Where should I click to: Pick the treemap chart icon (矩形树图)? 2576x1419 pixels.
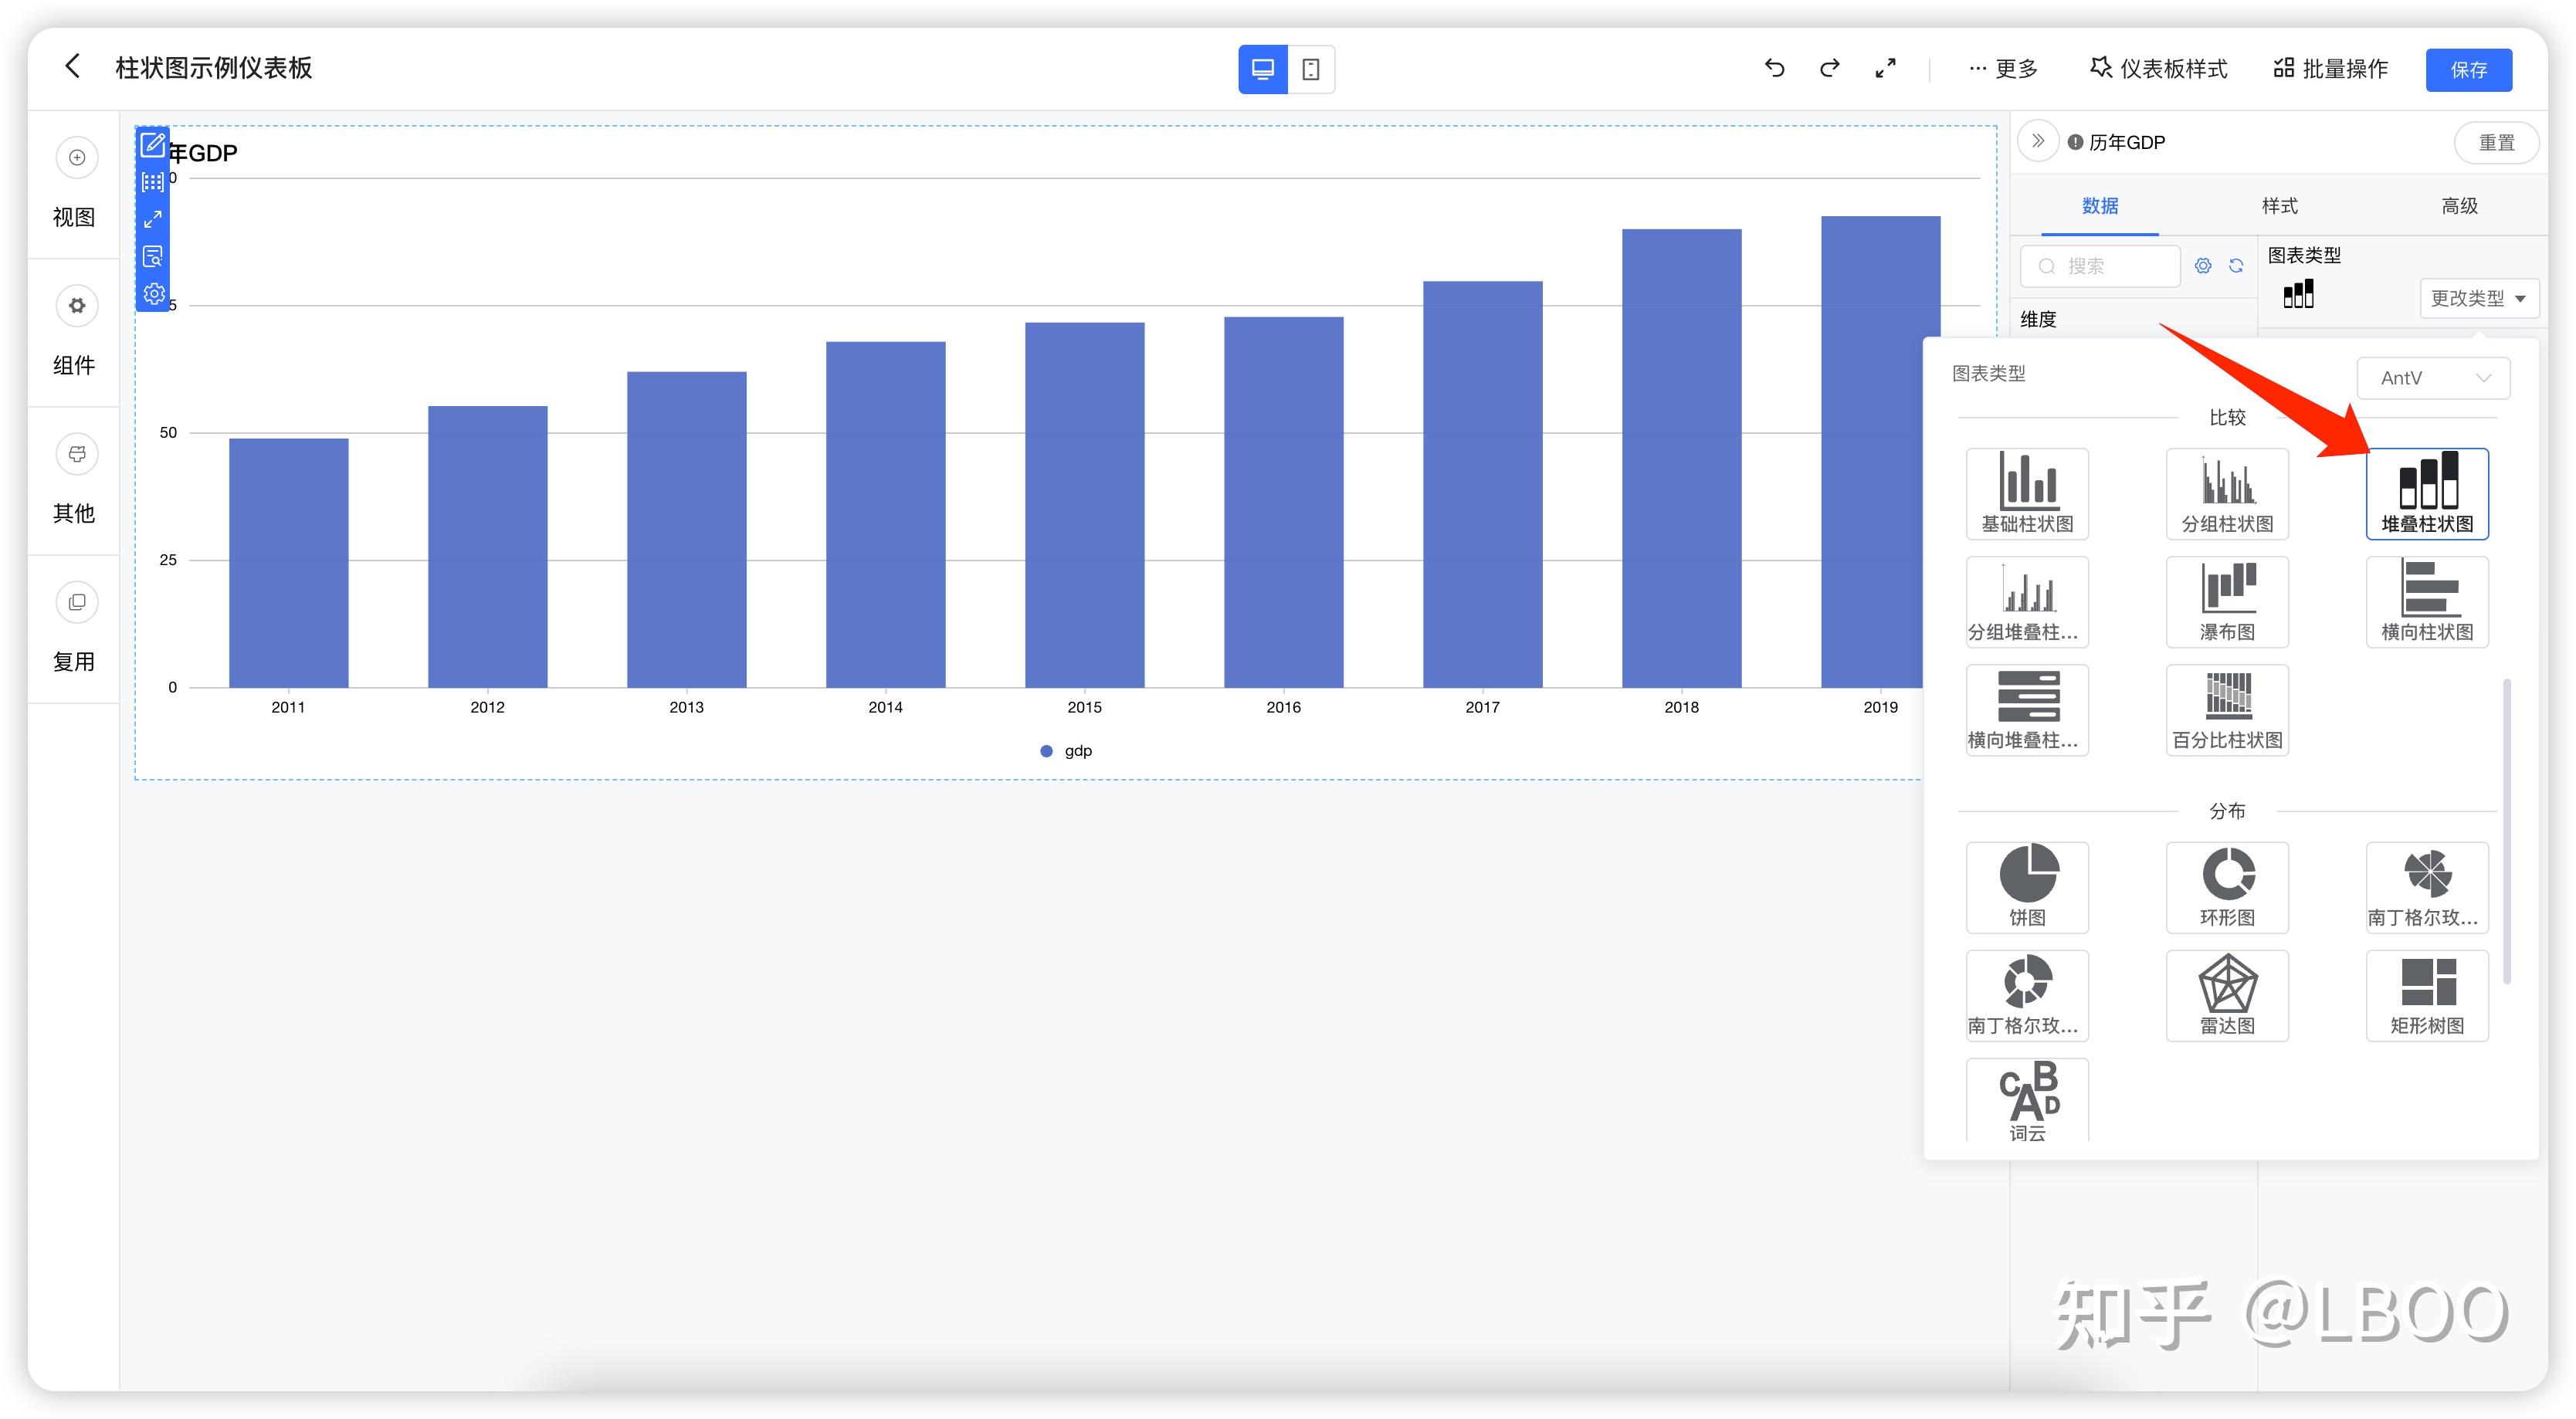click(2427, 995)
